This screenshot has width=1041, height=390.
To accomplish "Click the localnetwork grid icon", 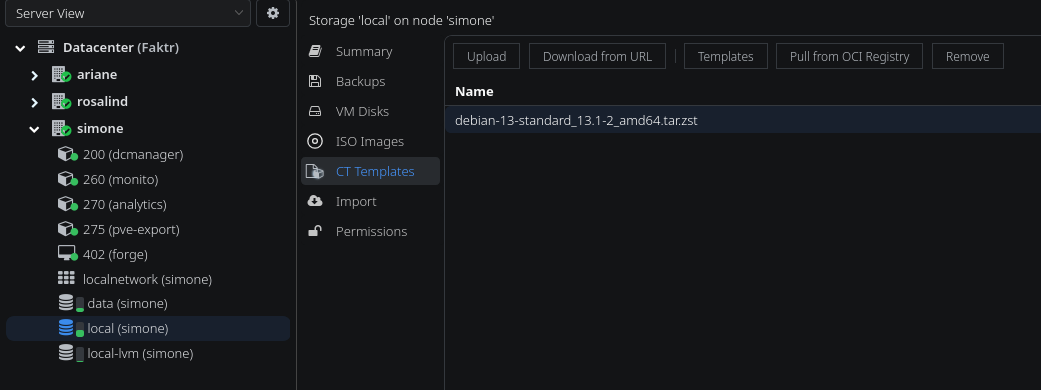I will (x=66, y=278).
